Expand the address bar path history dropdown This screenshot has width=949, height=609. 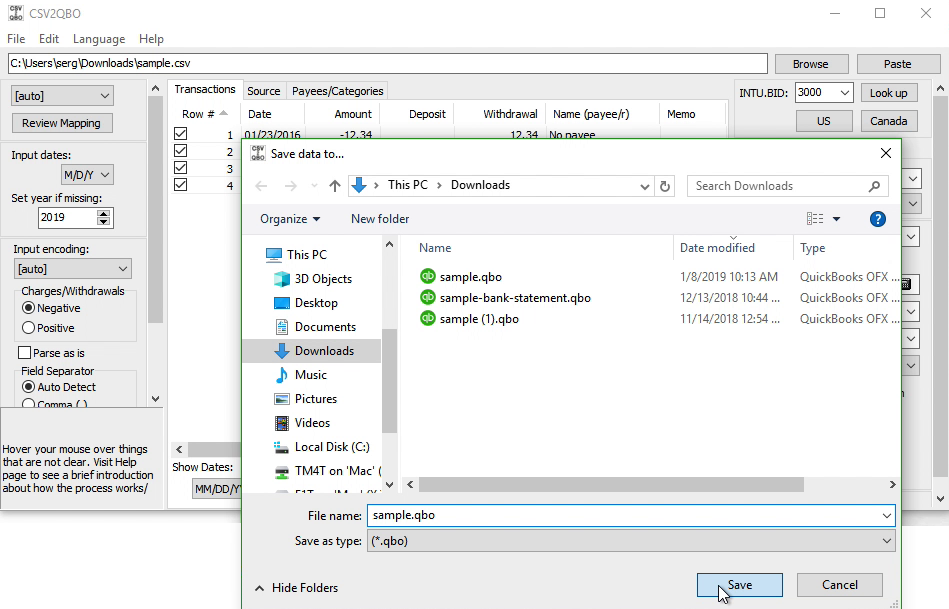coord(645,186)
